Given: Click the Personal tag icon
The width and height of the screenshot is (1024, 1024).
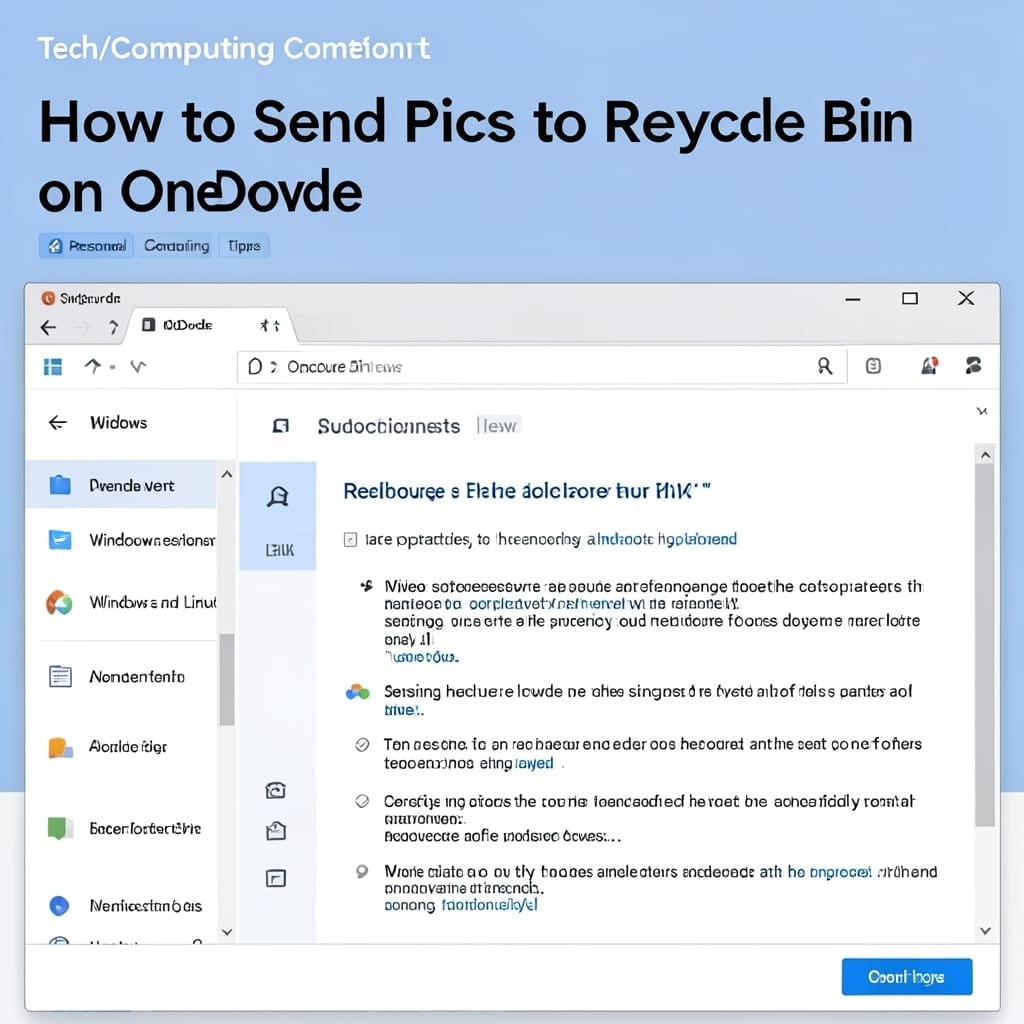Looking at the screenshot, I should (x=55, y=246).
